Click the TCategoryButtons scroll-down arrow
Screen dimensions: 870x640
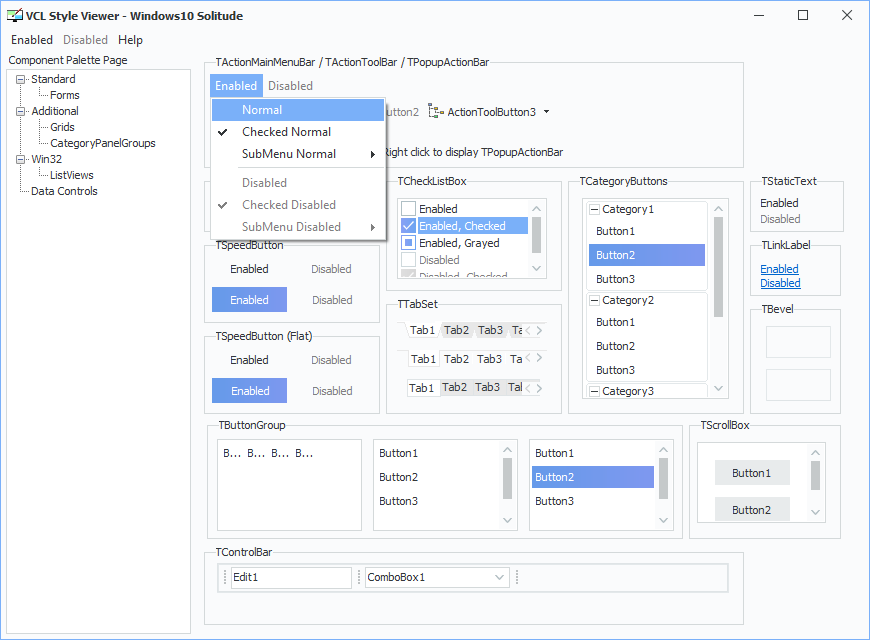point(719,388)
